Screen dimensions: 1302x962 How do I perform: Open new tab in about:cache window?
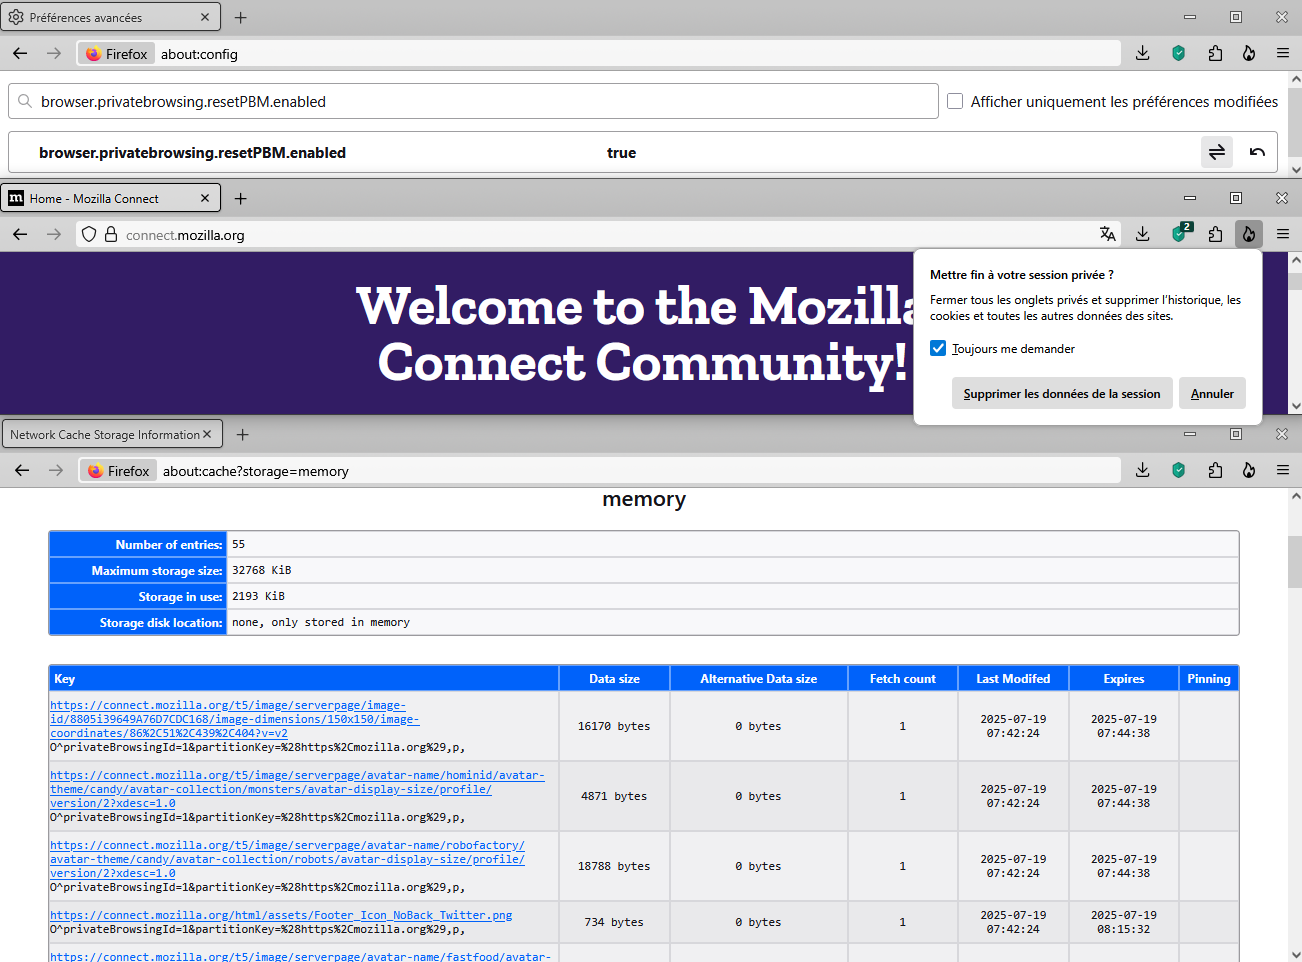click(x=243, y=434)
